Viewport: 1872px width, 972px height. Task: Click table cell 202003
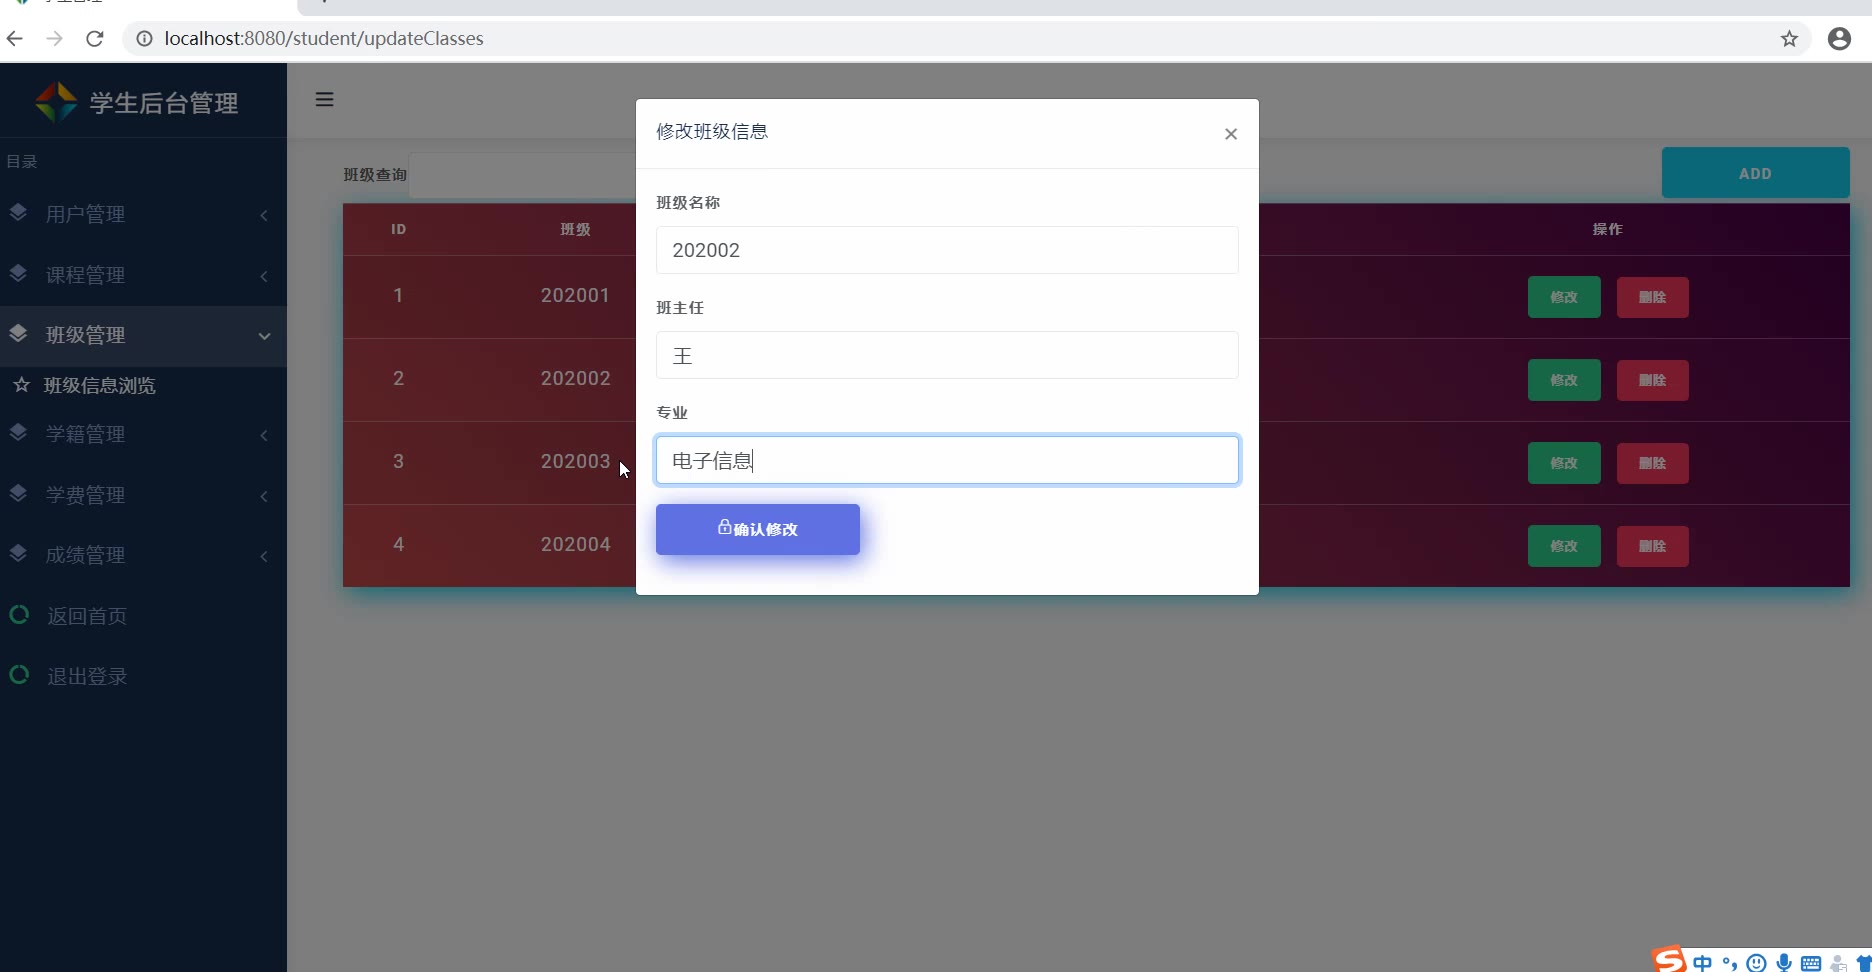[575, 461]
